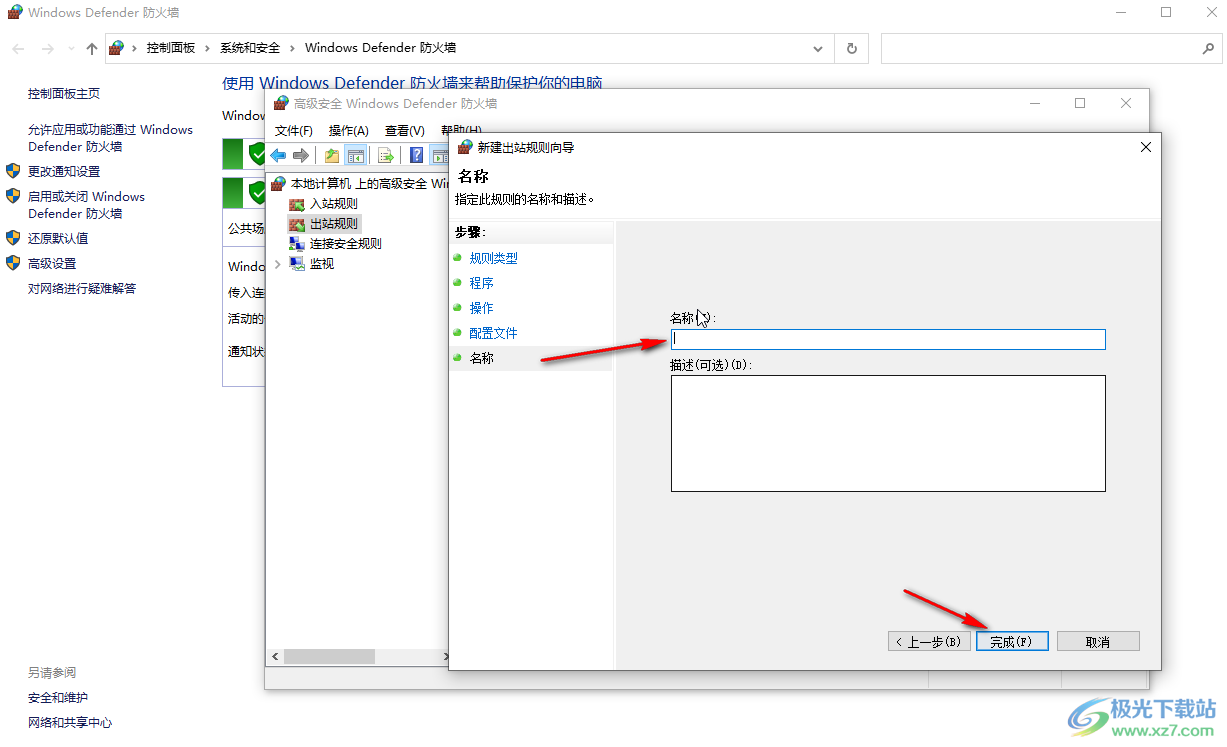Select 入站规则 in the tree
Viewport: 1227px width, 747px height.
pyautogui.click(x=334, y=204)
